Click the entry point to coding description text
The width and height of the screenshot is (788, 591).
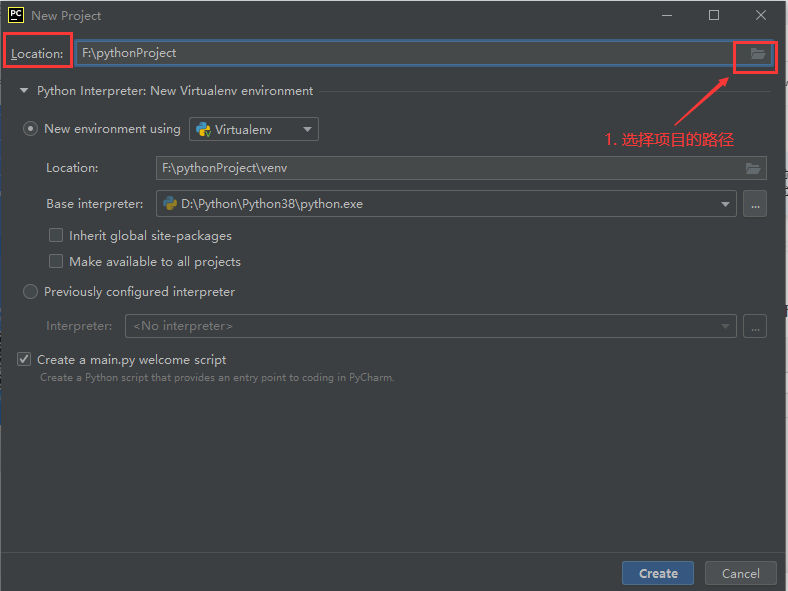[x=217, y=377]
